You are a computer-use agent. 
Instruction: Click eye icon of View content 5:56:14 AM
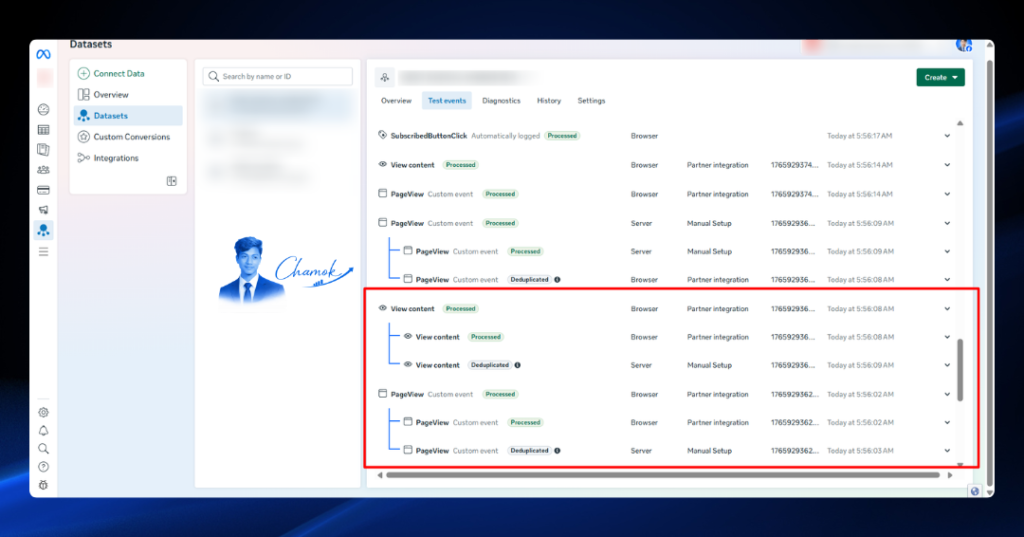(x=383, y=165)
